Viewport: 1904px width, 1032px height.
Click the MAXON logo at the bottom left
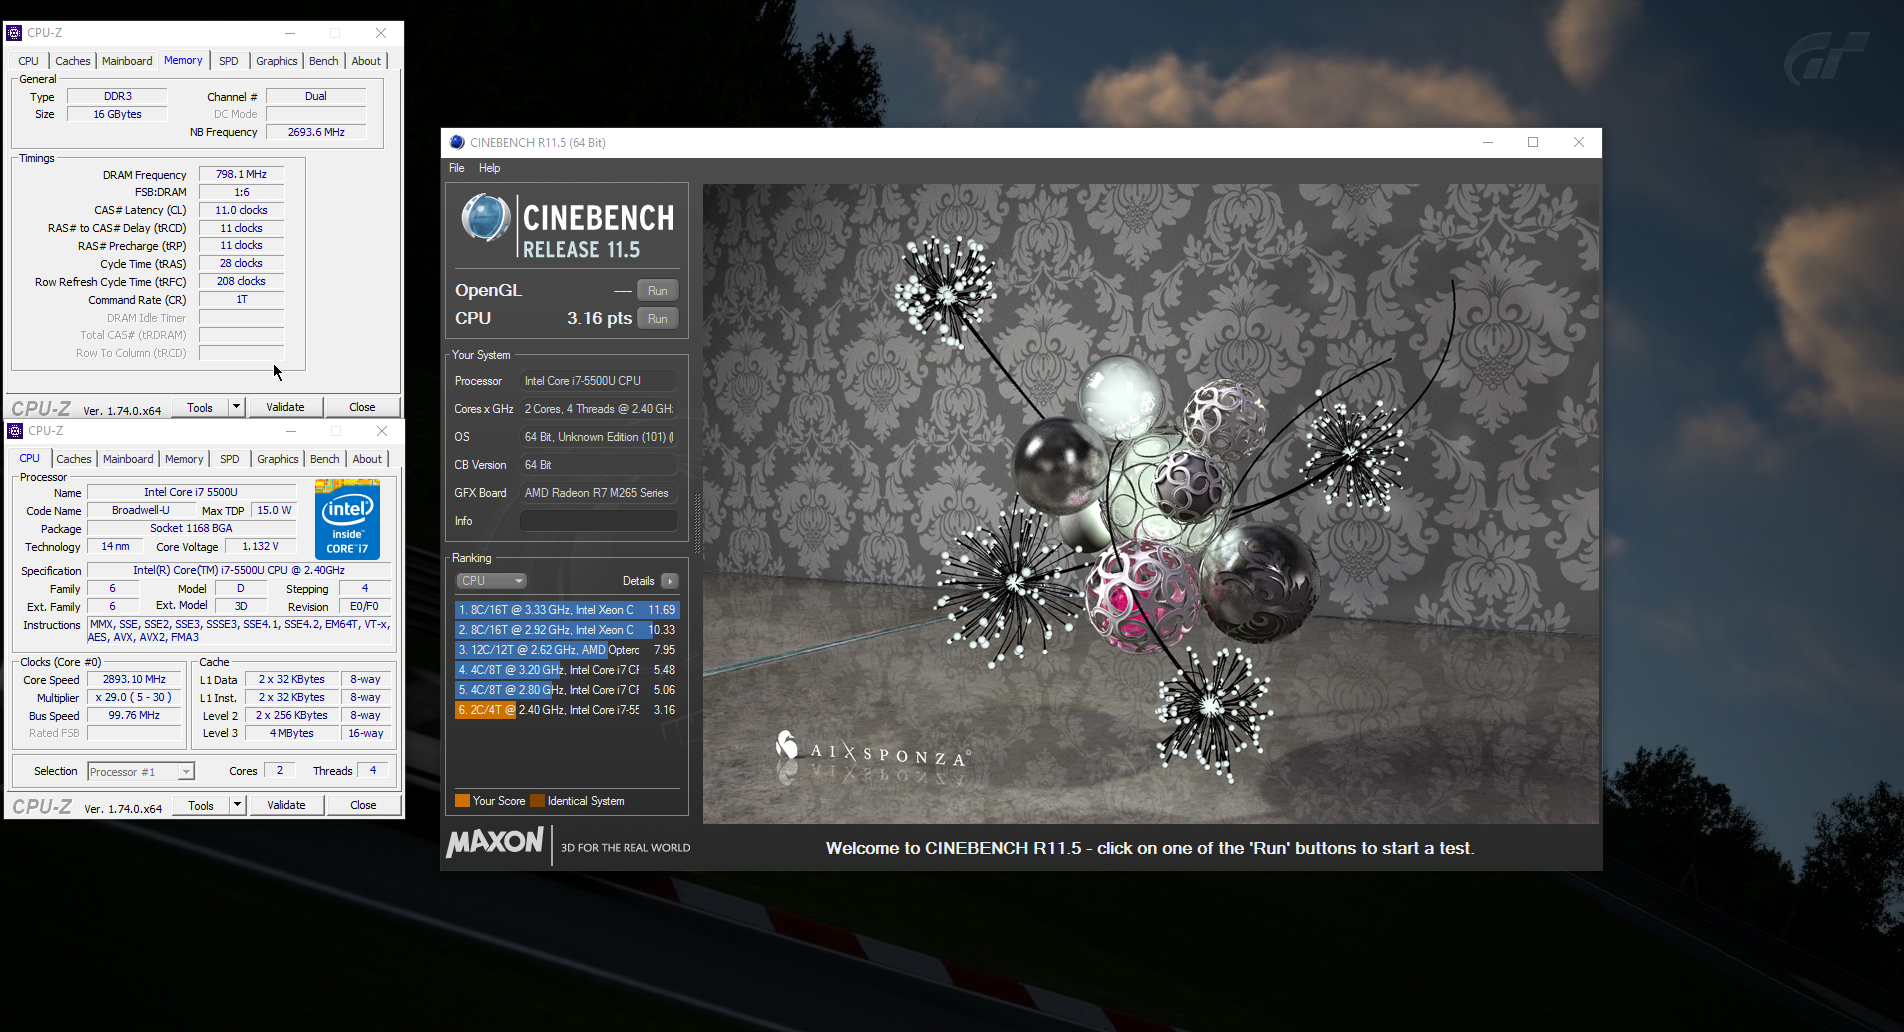[x=496, y=842]
